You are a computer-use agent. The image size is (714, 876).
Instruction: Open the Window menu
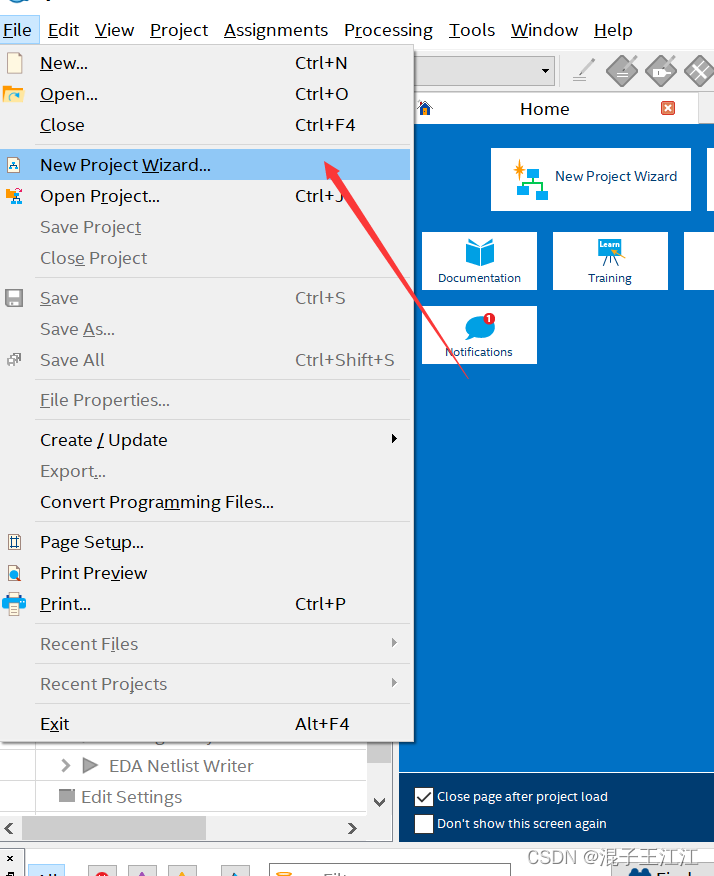(545, 30)
